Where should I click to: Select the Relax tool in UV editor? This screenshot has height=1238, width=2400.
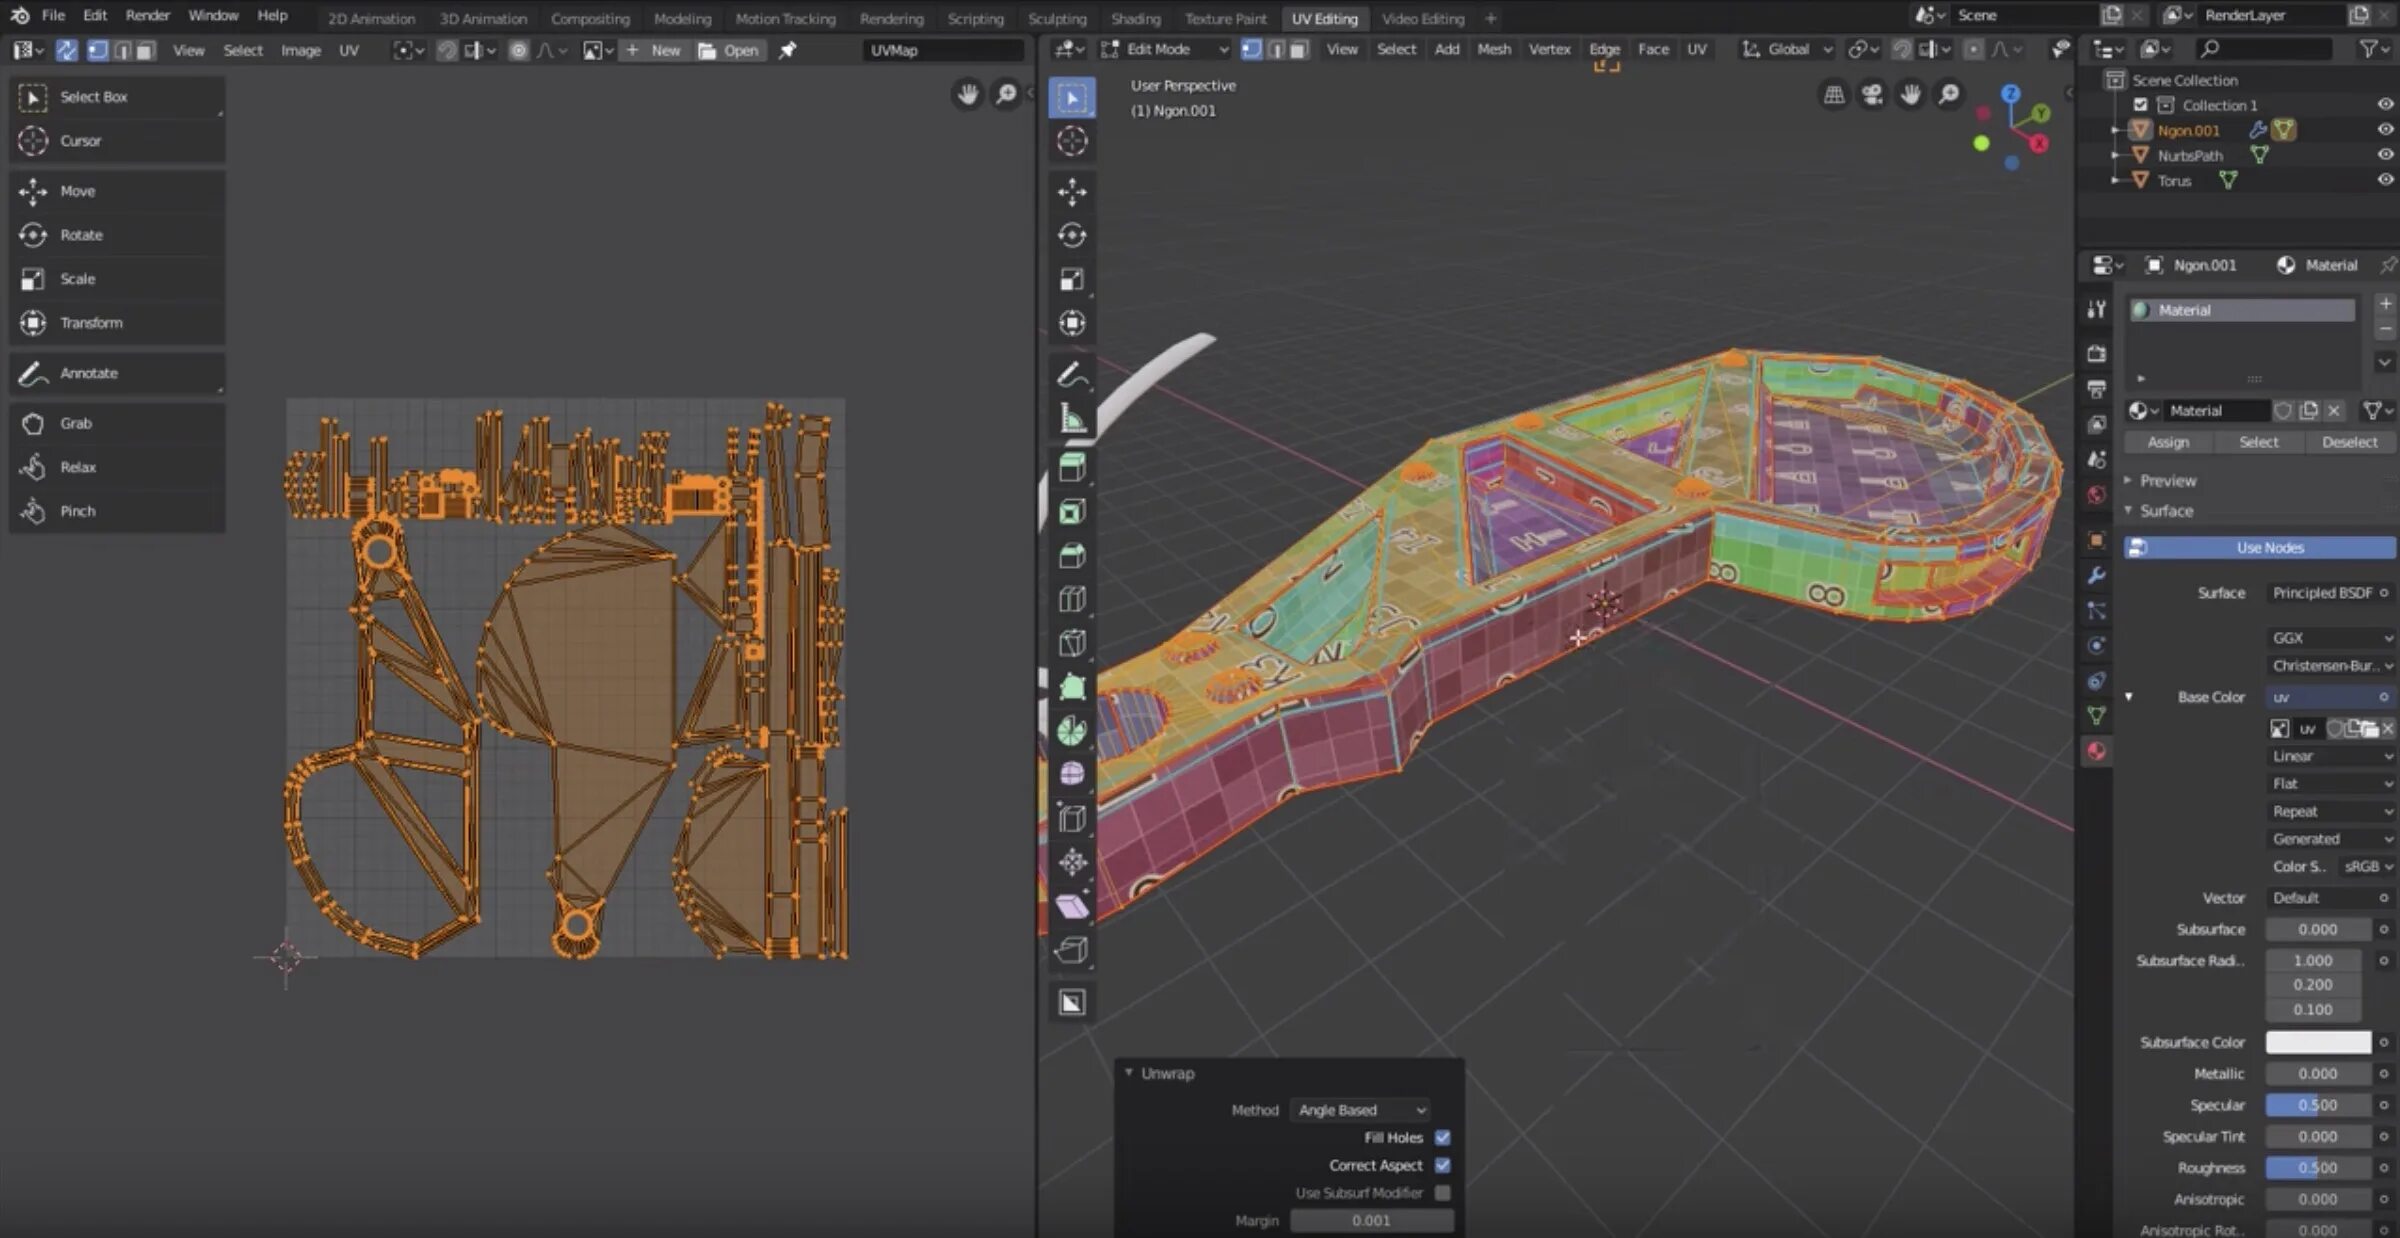77,467
